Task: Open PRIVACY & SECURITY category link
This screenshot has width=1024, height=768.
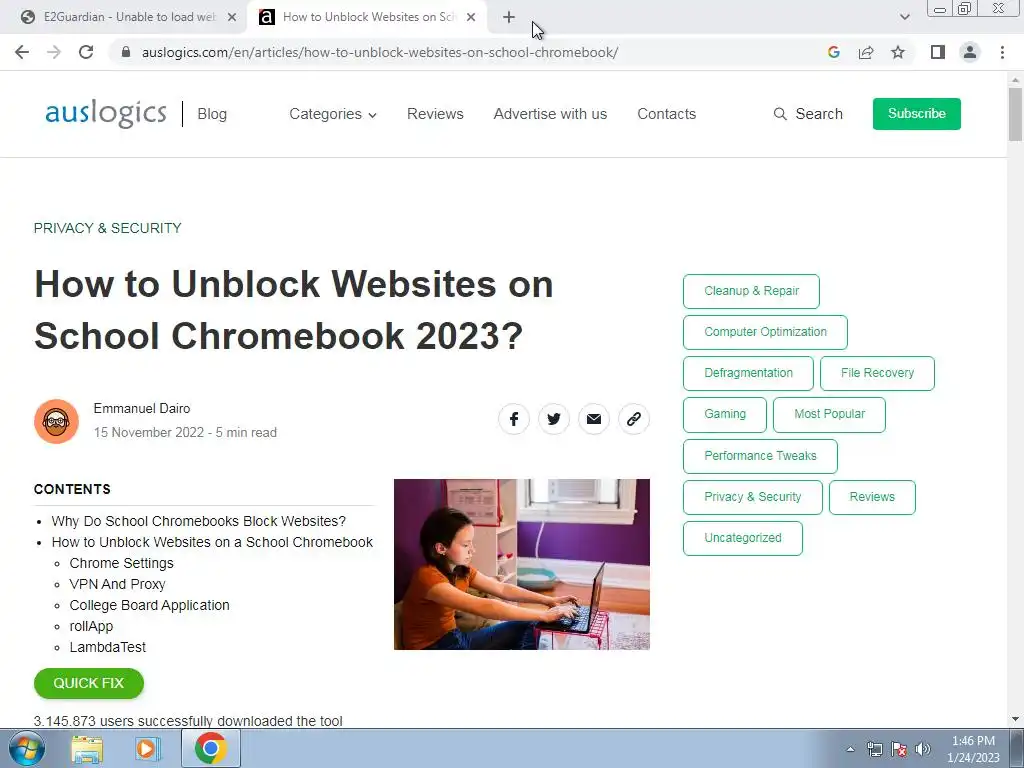Action: [108, 228]
